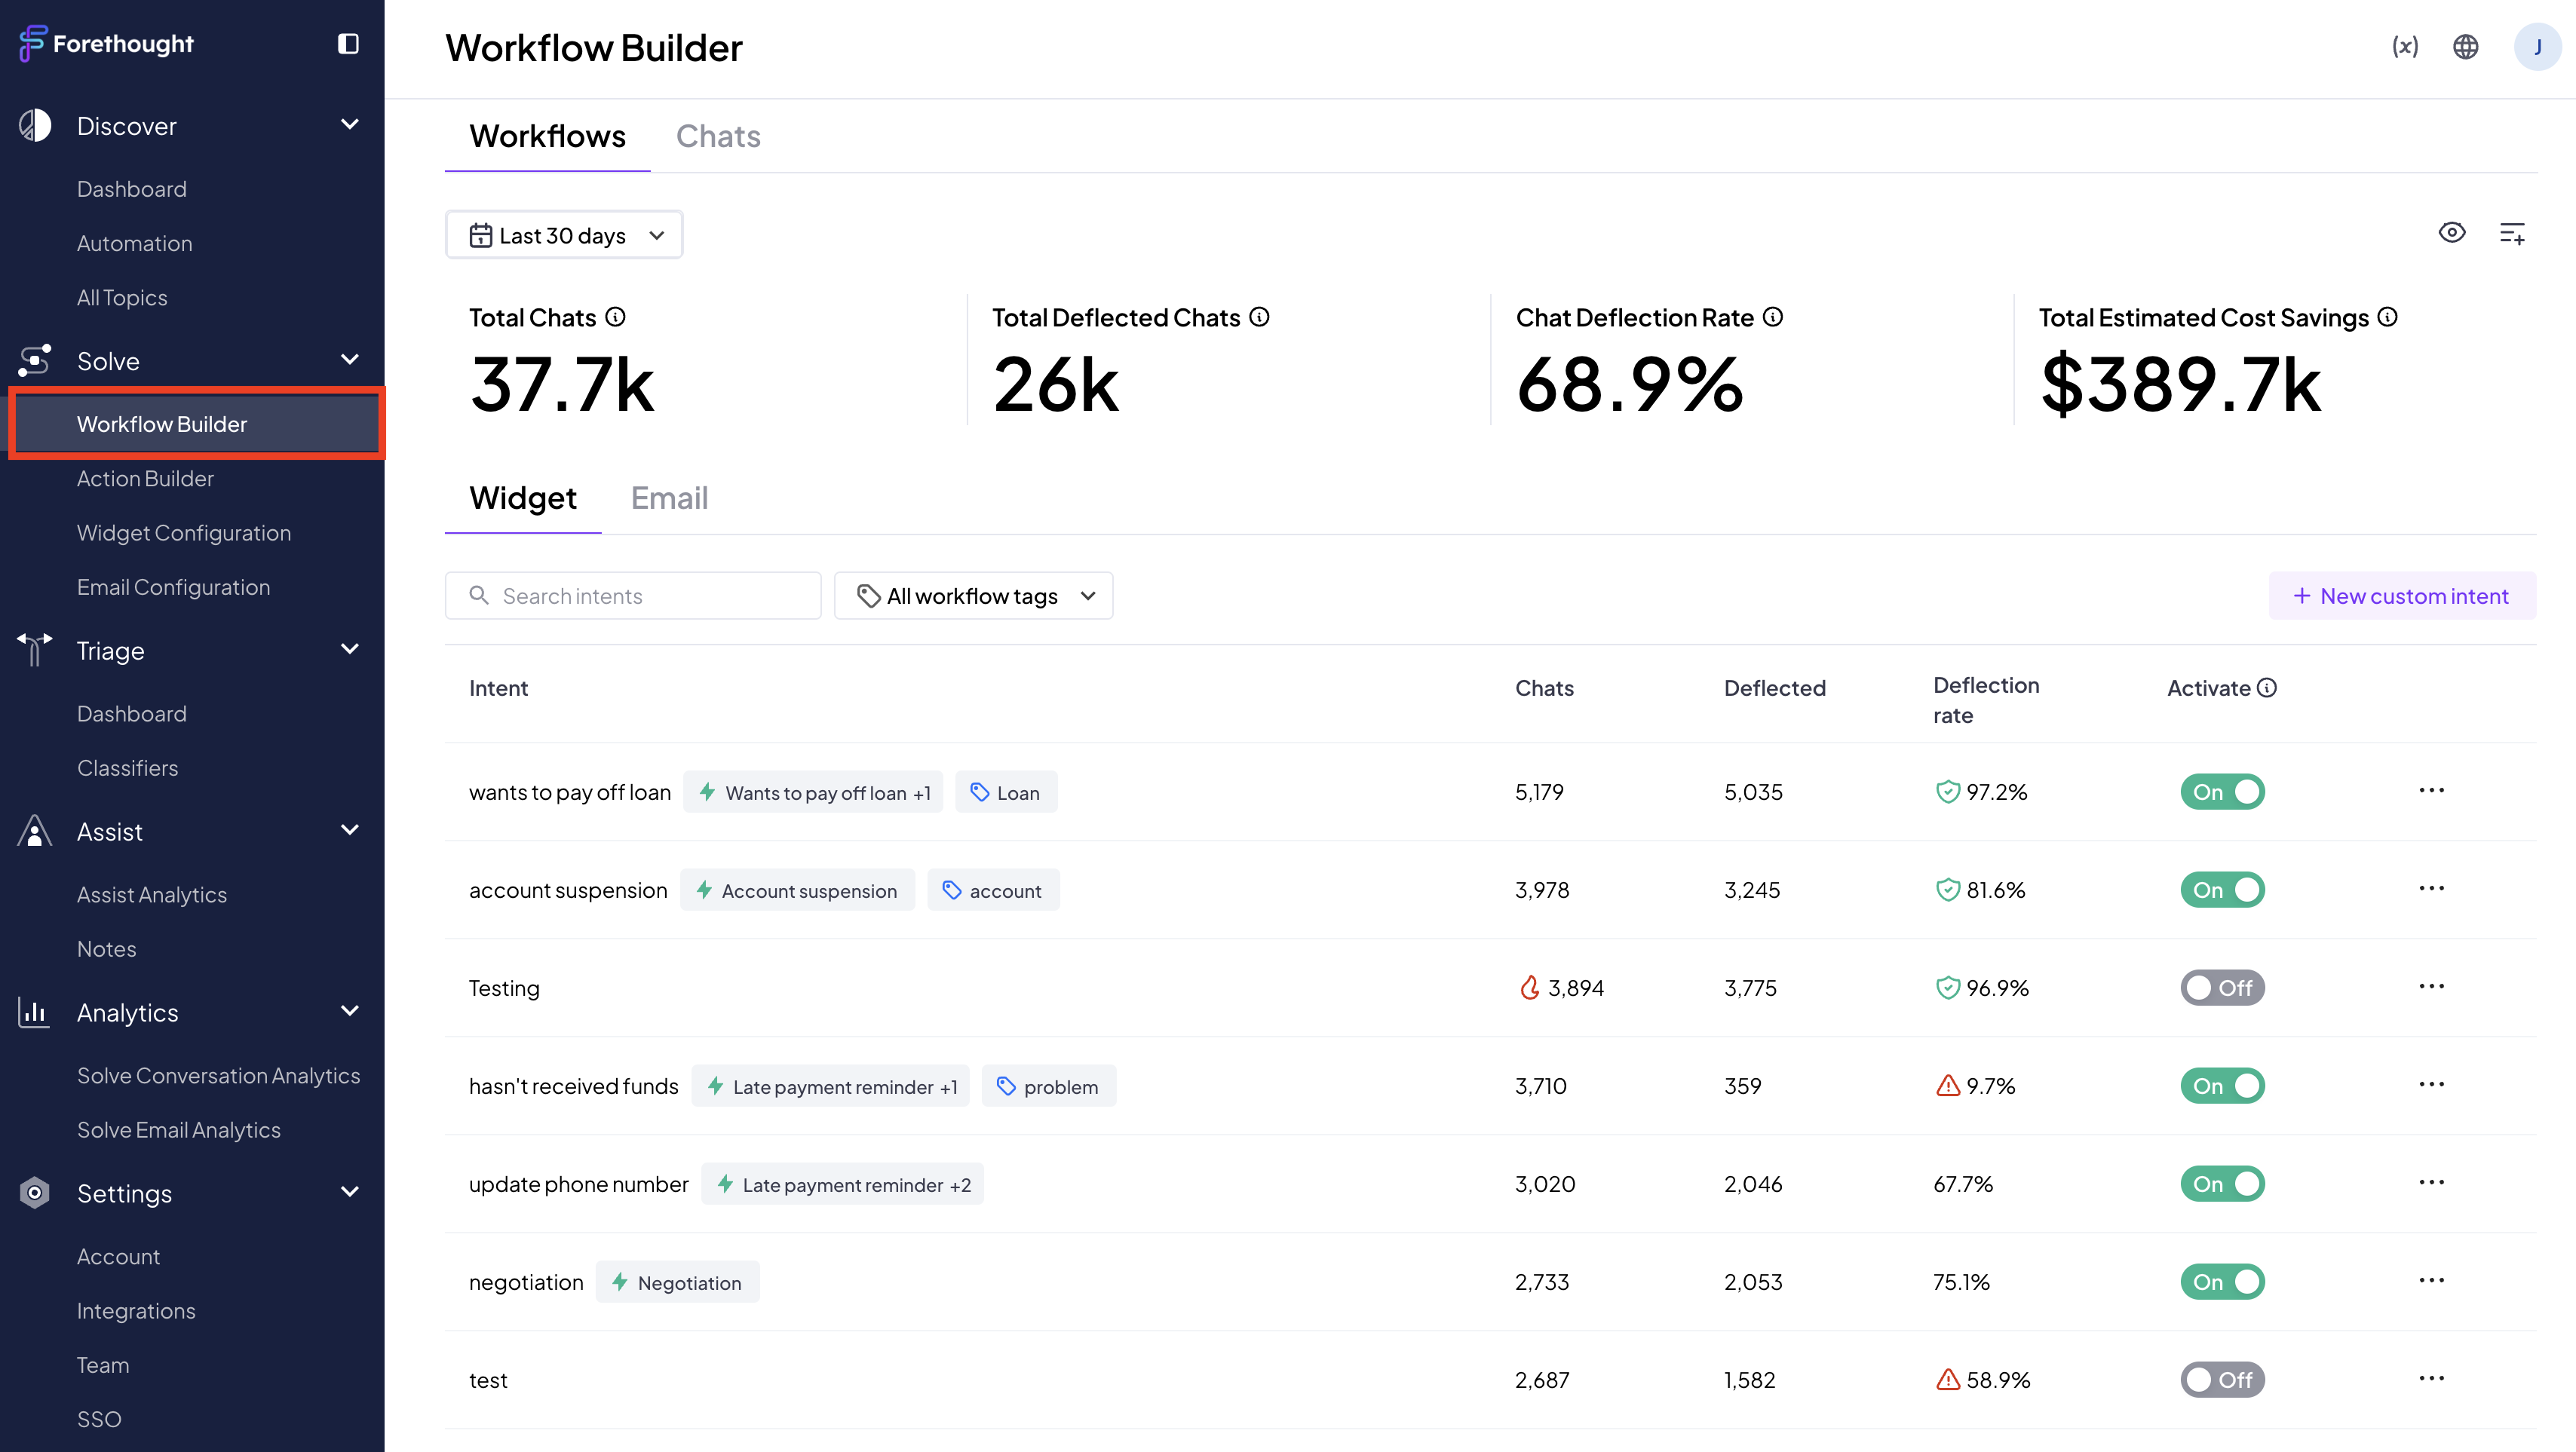Toggle off update phone number intent

tap(2222, 1184)
